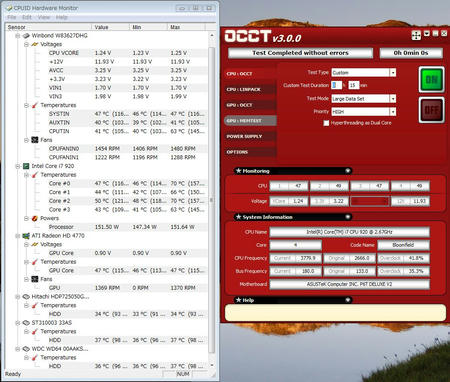Click the Intel Core i7 920 processor icon
Viewport: 450px width, 382px height.
click(26, 166)
